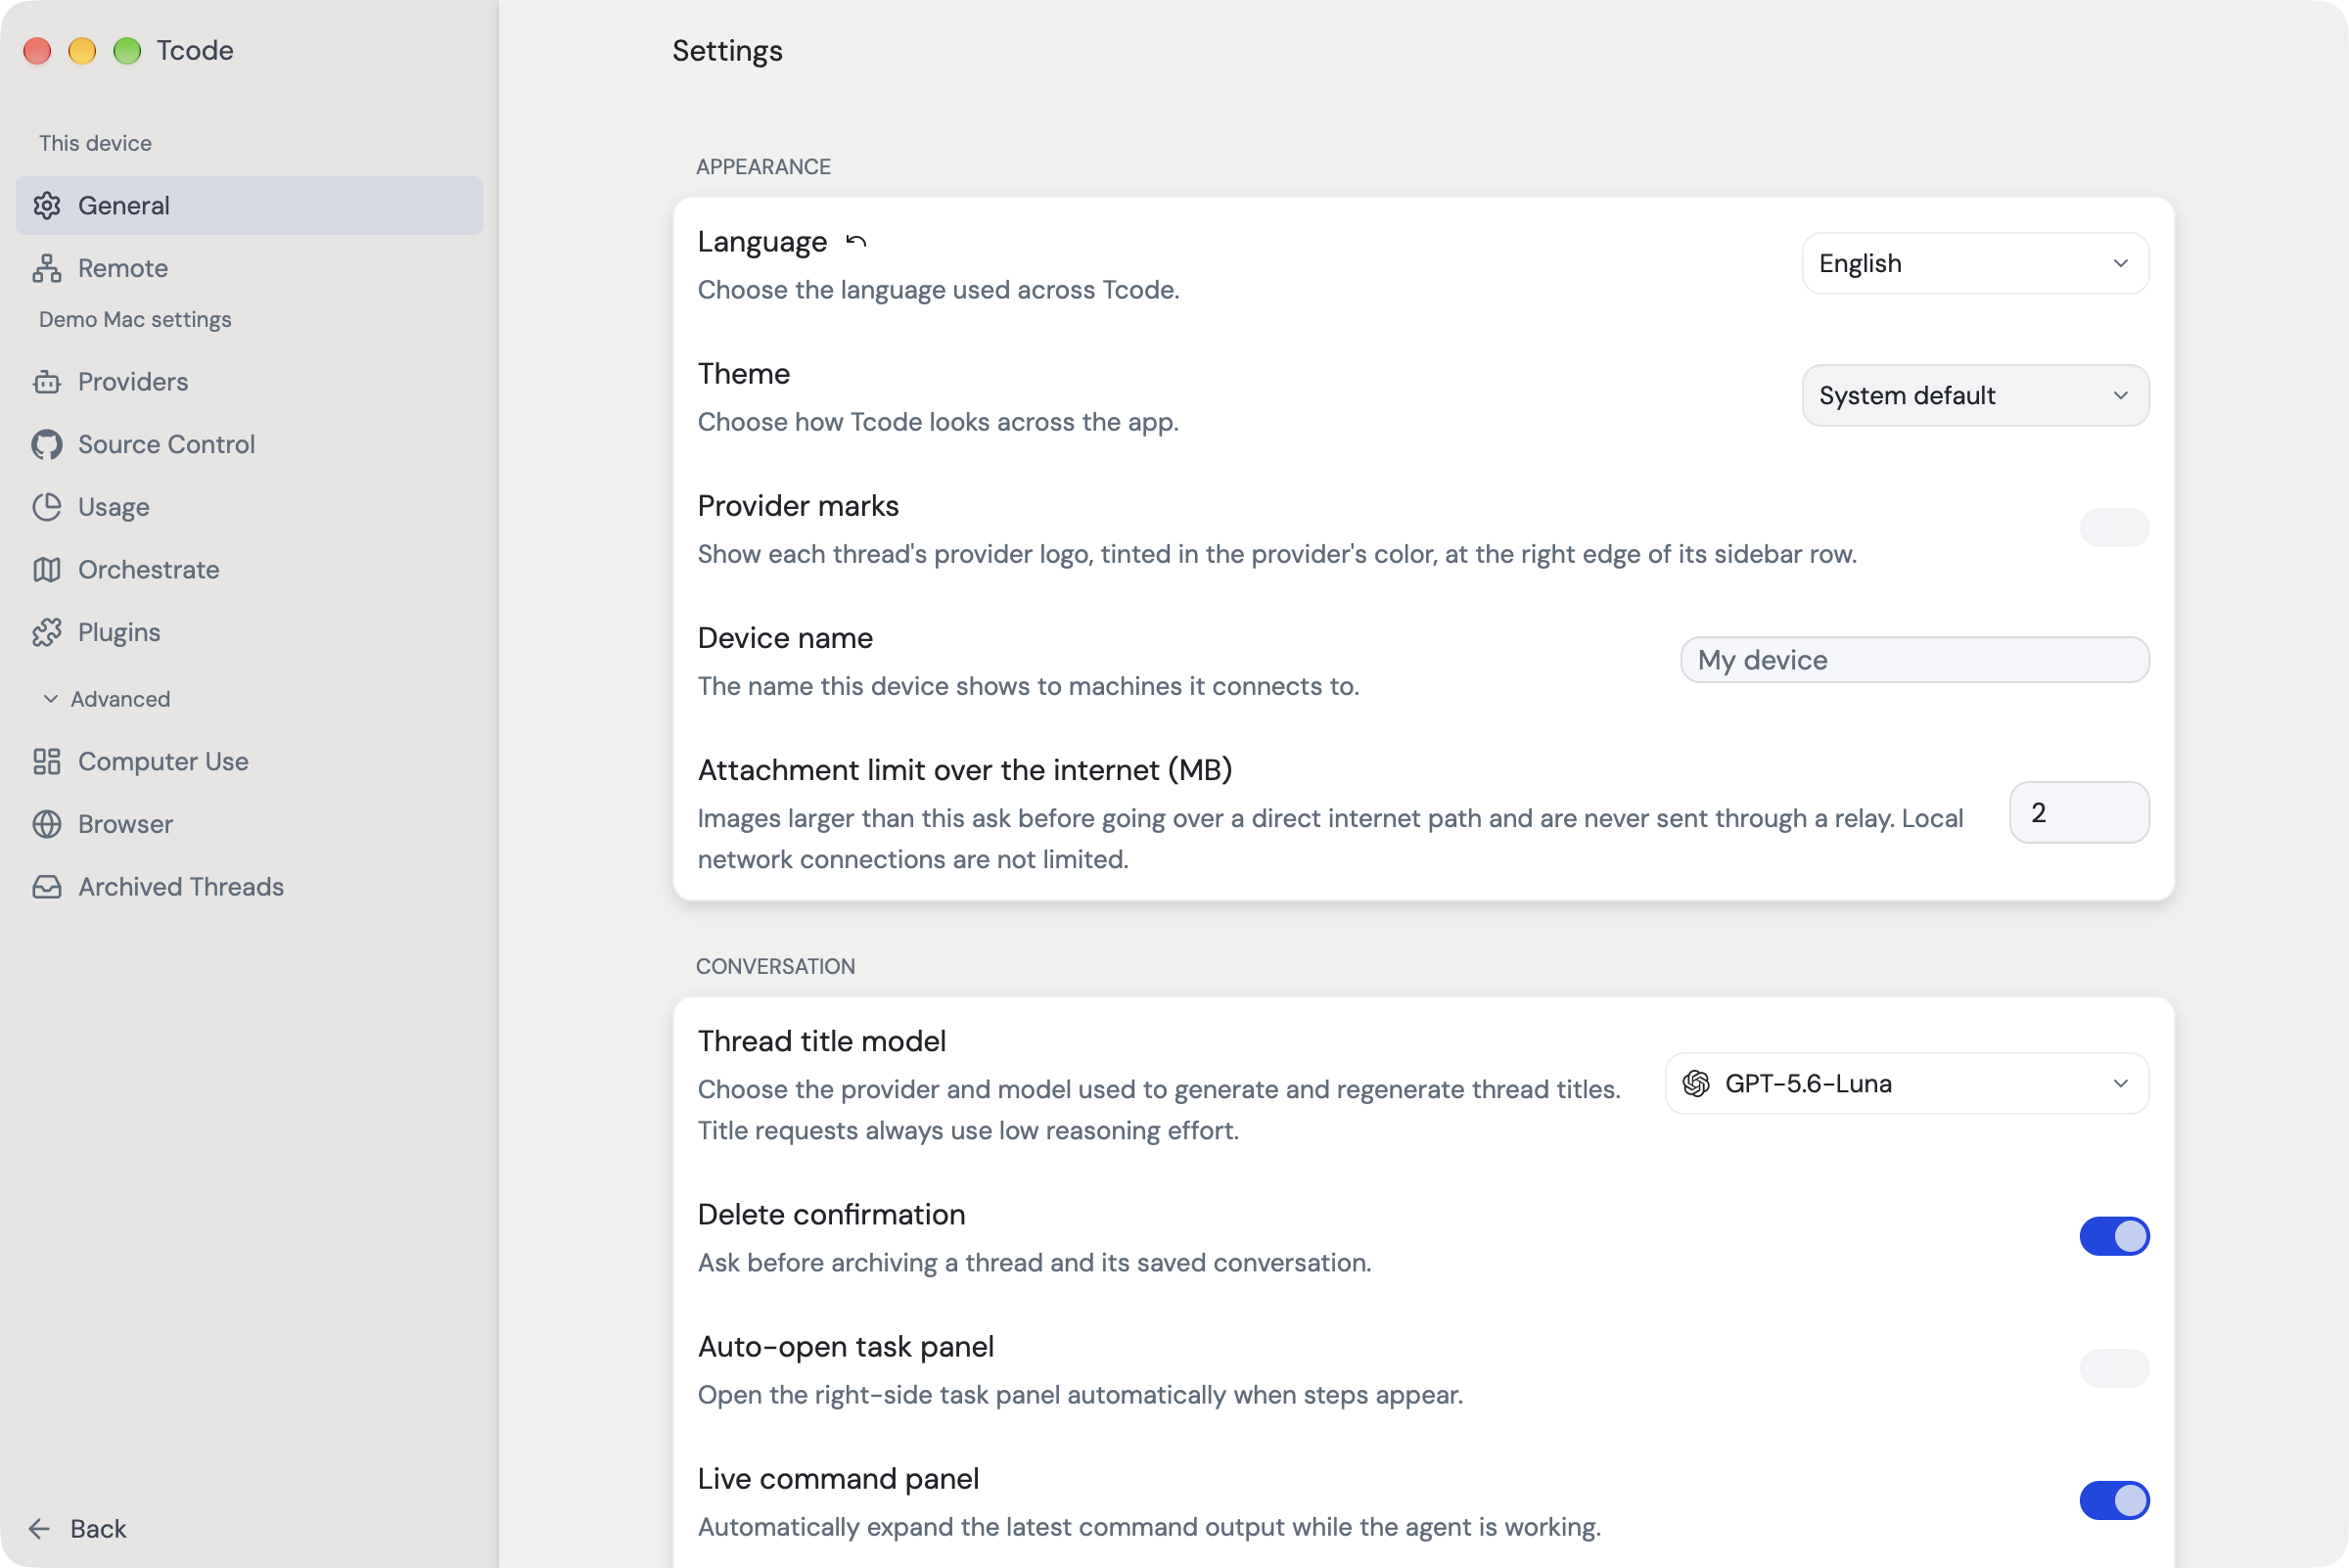Viewport: 2349px width, 1568px height.
Task: Click the Providers robot icon
Action: coord(47,382)
